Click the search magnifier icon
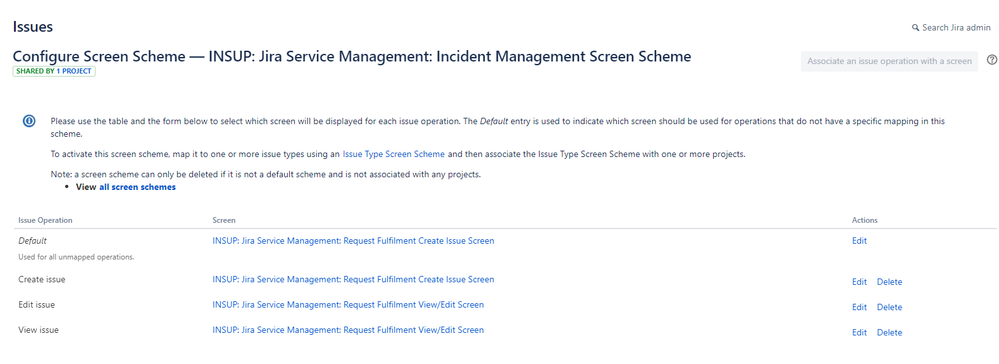999x364 pixels. tap(916, 28)
